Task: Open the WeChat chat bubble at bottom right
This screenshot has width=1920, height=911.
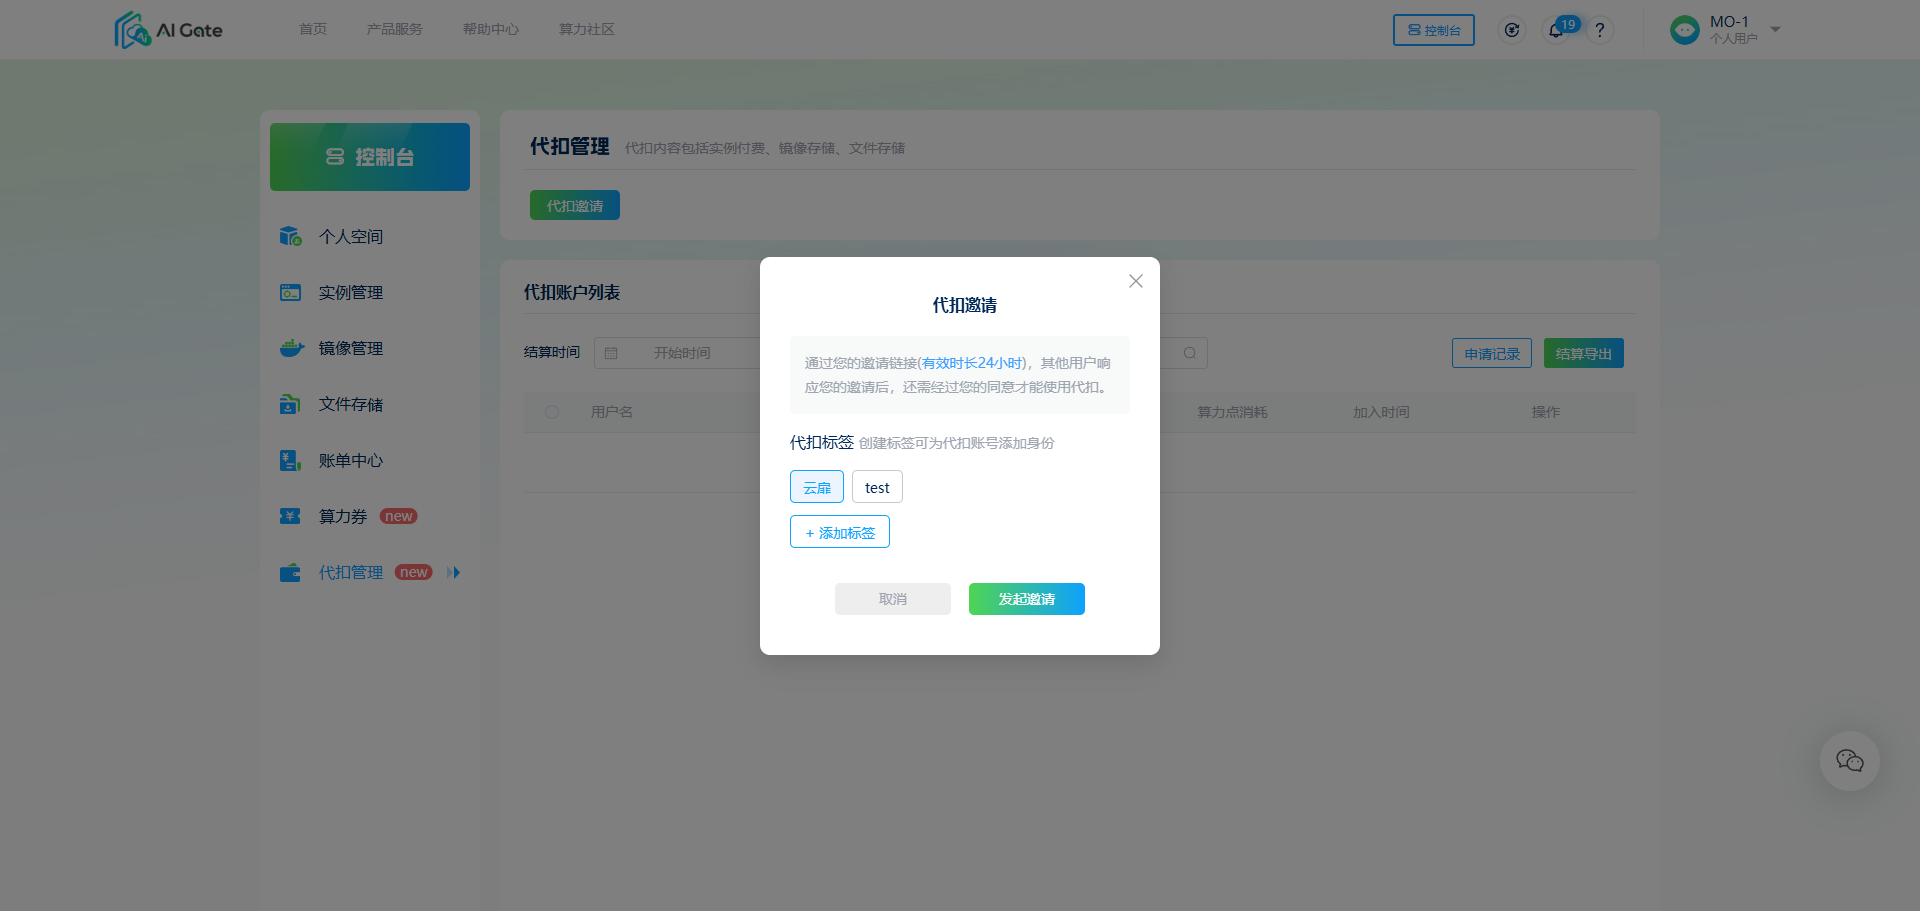Action: (x=1849, y=761)
